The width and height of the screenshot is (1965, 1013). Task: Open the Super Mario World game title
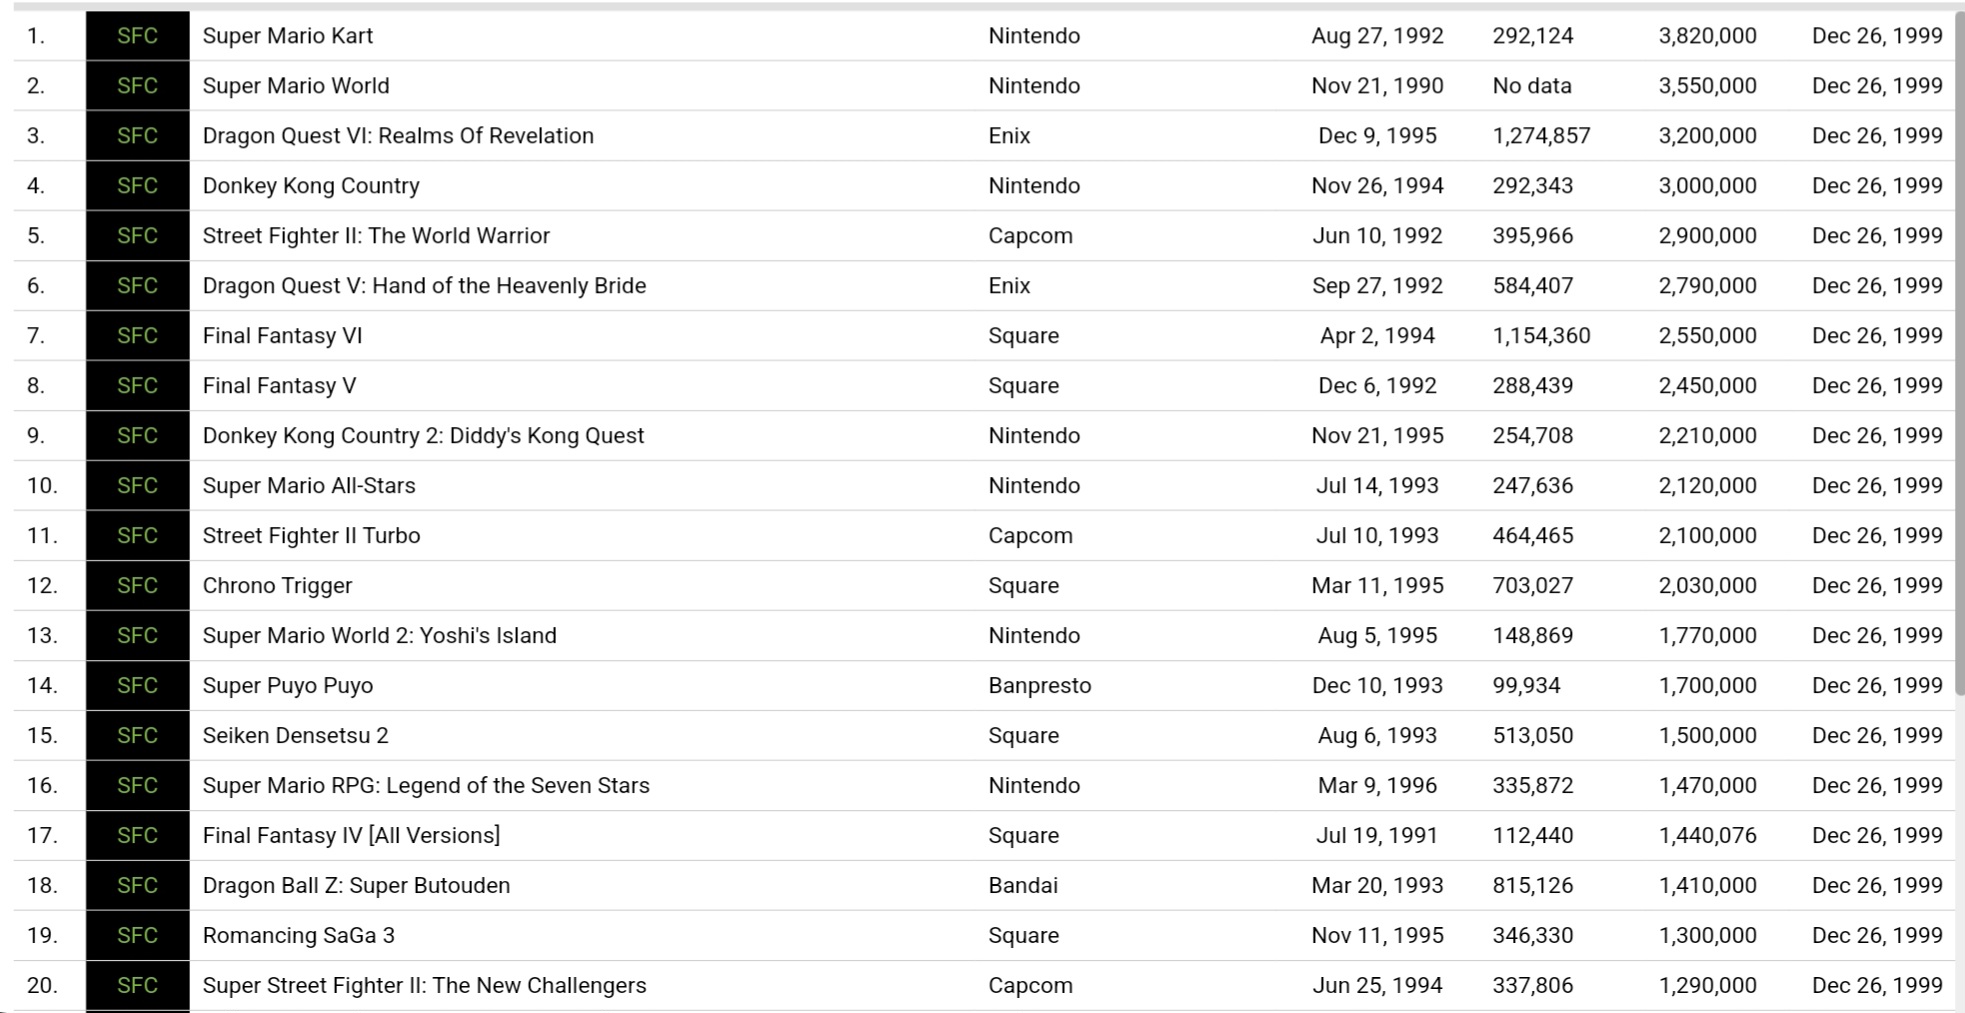296,86
